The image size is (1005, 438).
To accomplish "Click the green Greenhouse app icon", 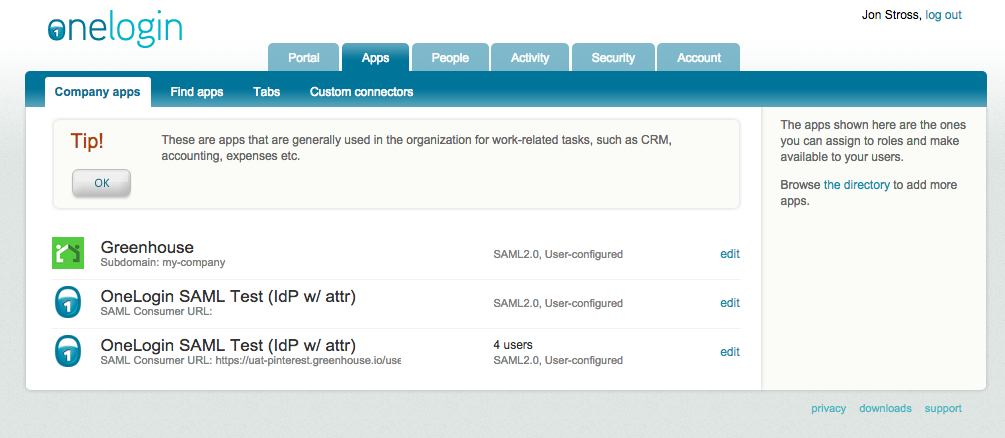I will tap(68, 253).
